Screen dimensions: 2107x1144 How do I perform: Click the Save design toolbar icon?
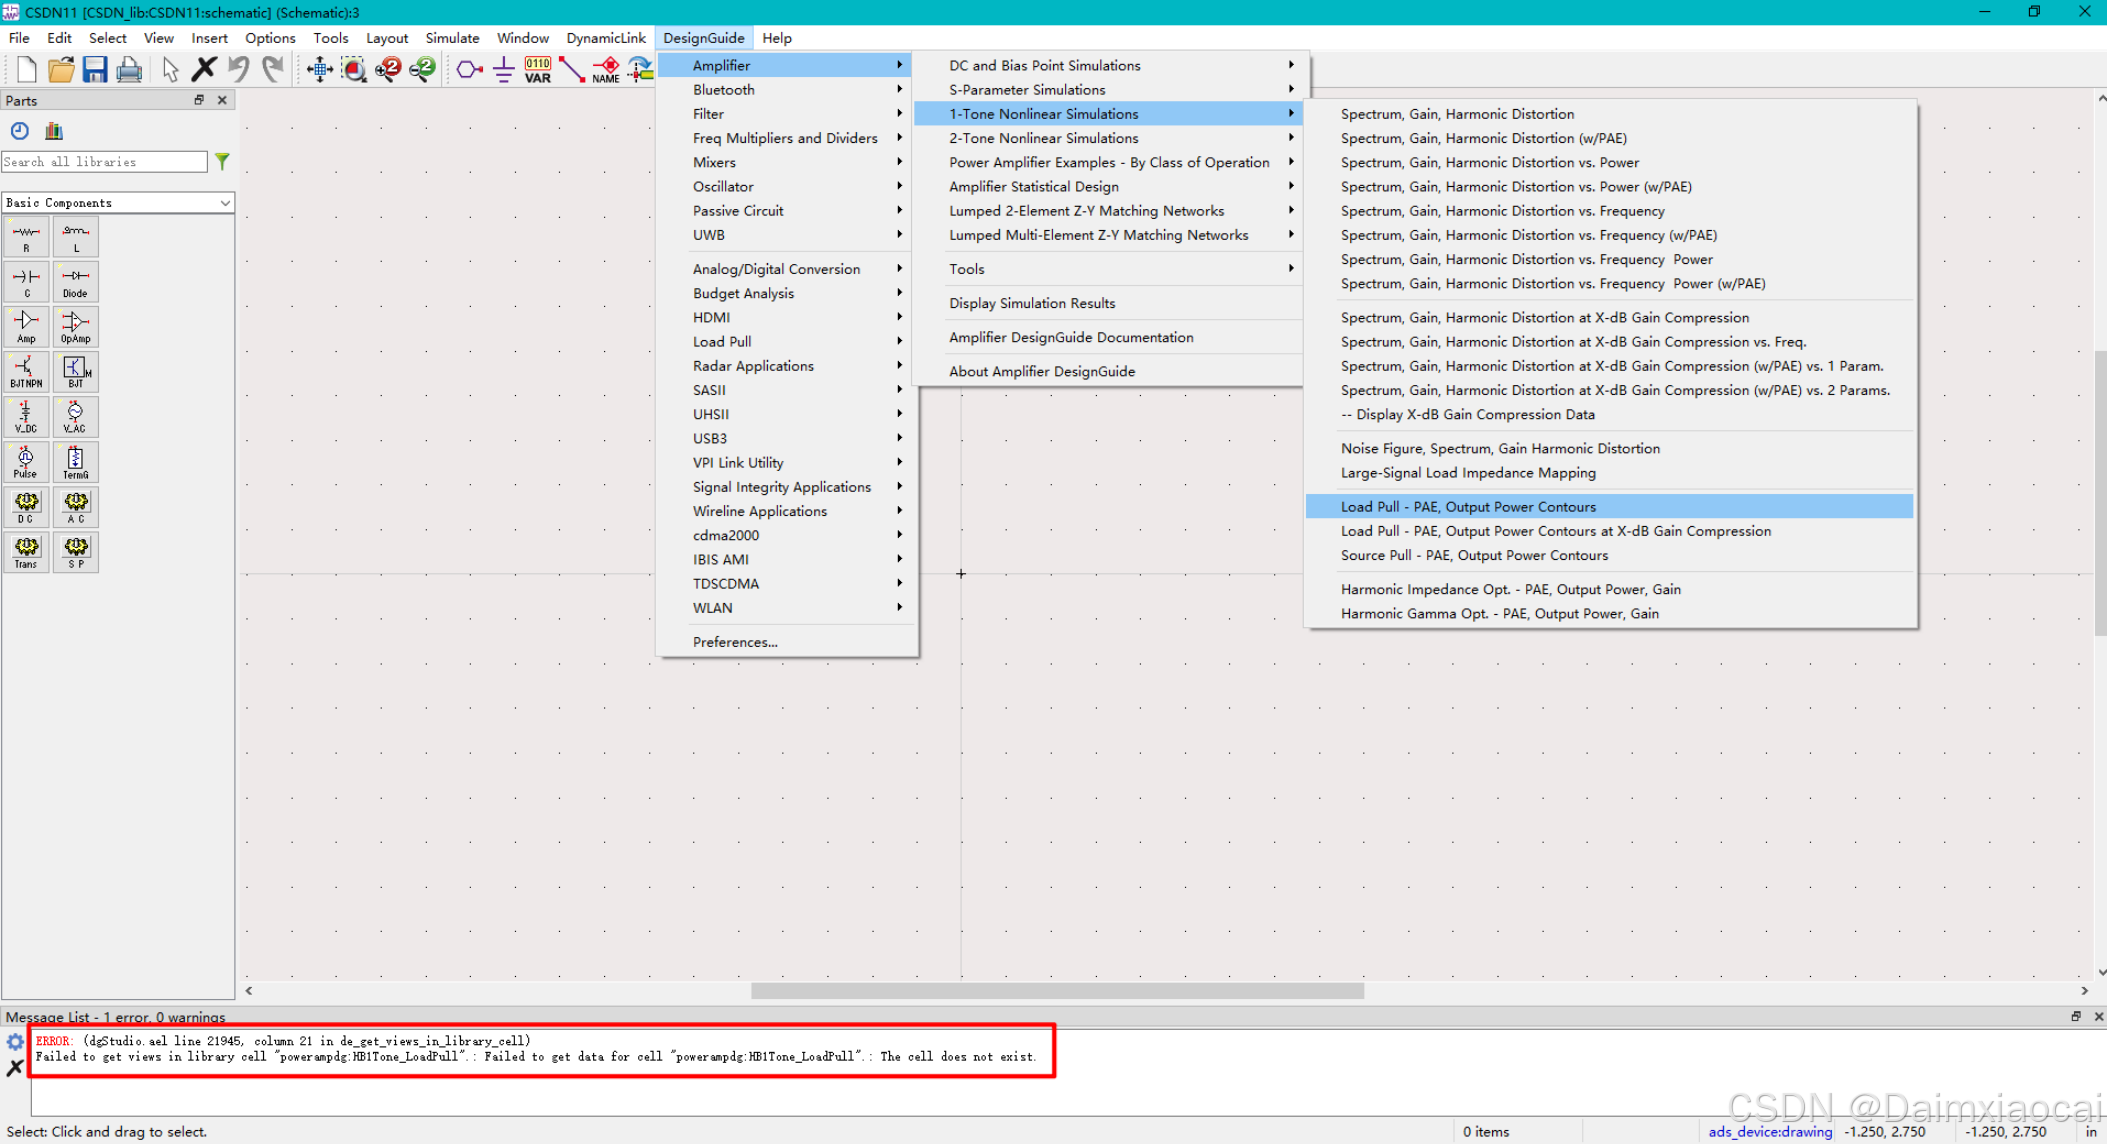click(x=95, y=69)
